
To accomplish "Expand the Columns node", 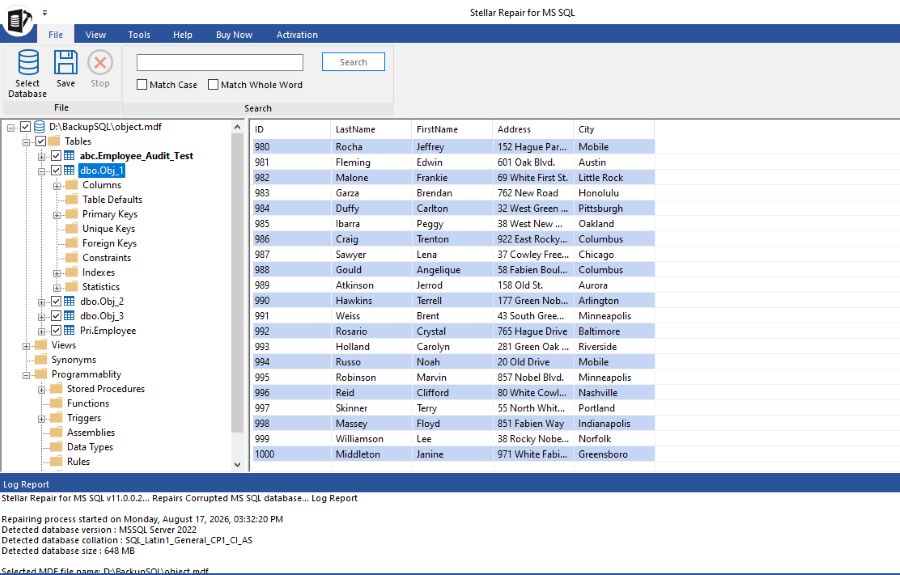I will 57,186.
